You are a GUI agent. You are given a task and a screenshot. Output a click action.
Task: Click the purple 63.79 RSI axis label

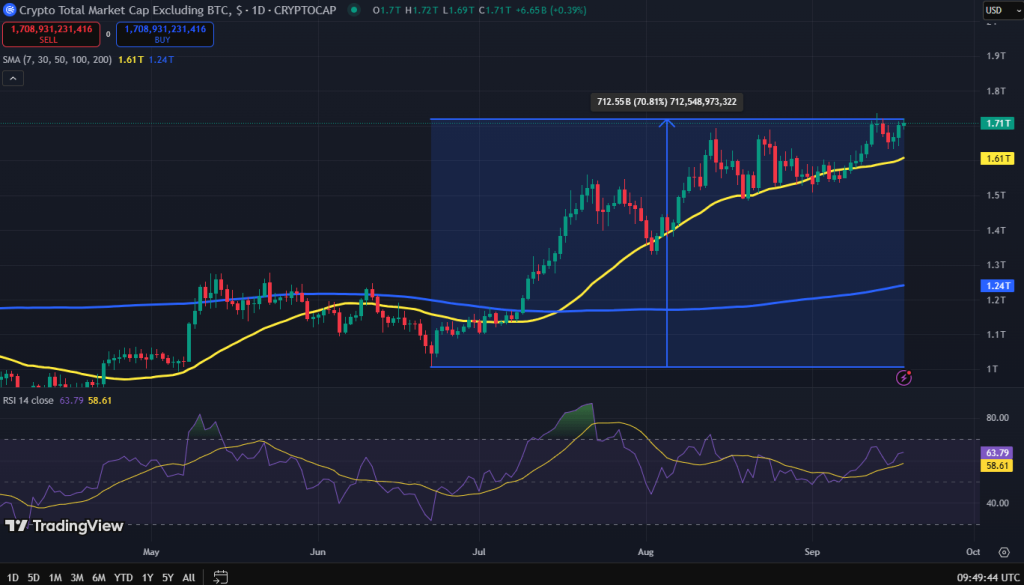(997, 452)
